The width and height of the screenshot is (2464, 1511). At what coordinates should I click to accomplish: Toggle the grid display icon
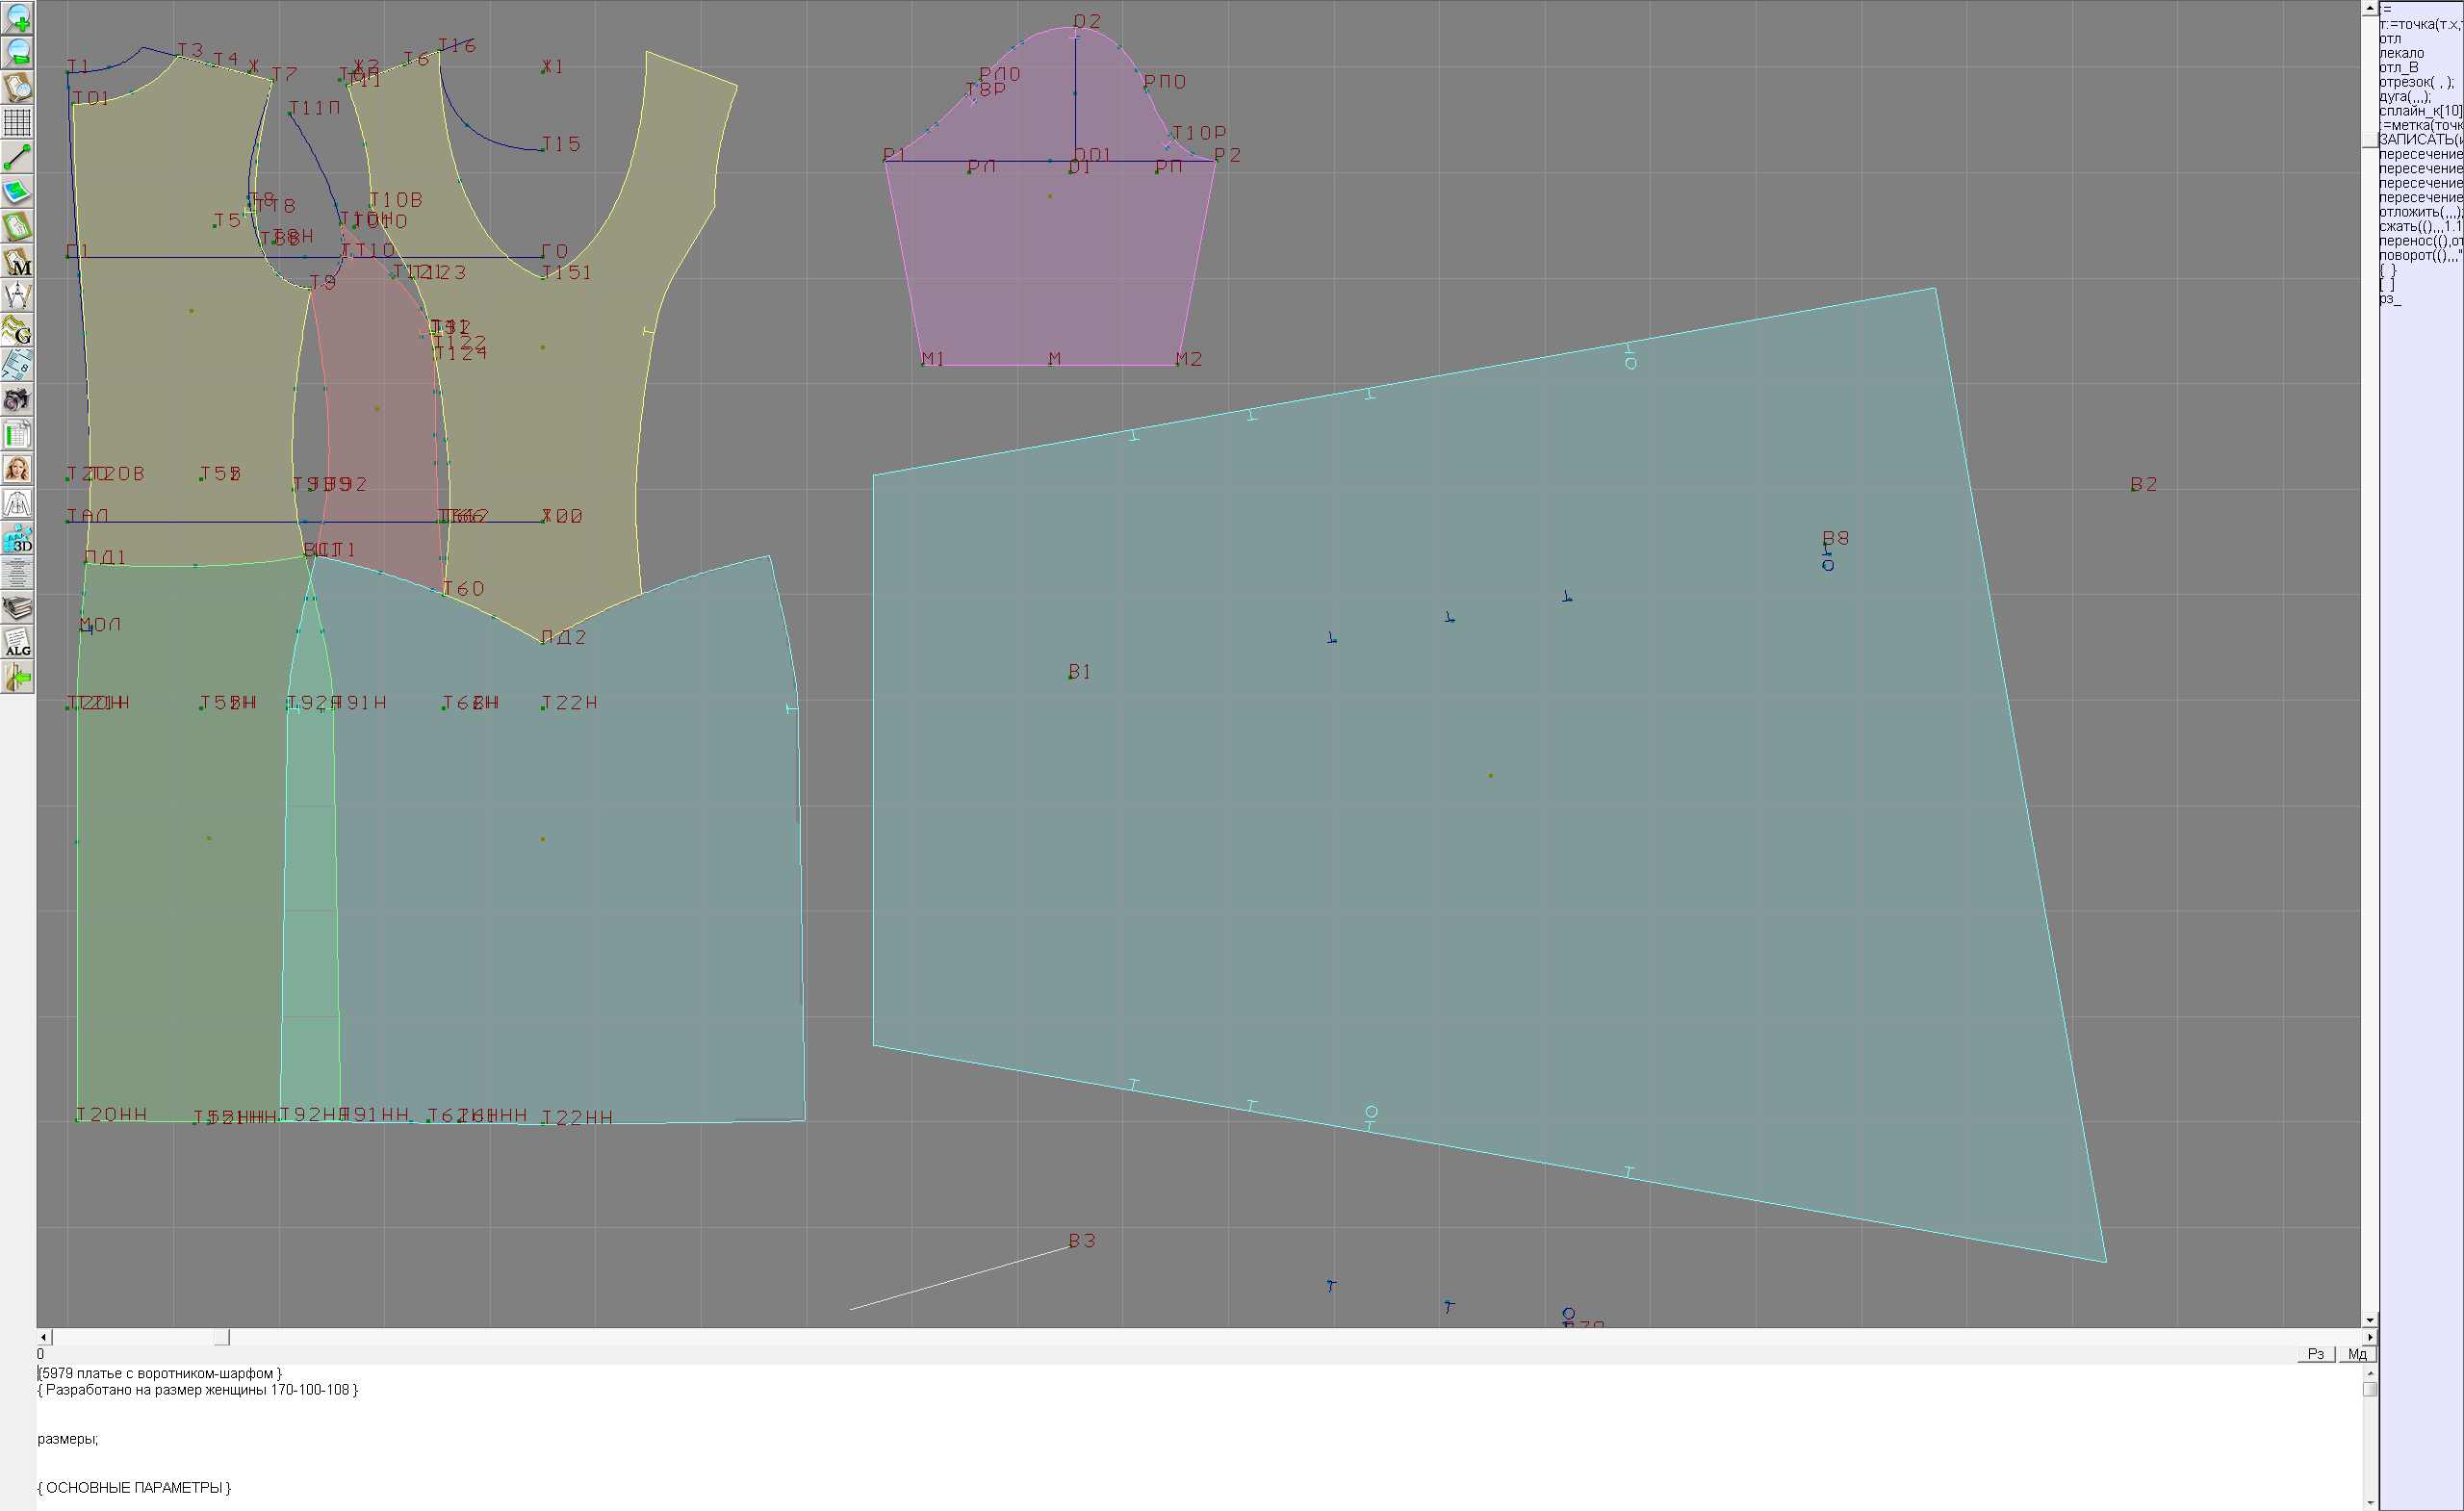(x=17, y=122)
